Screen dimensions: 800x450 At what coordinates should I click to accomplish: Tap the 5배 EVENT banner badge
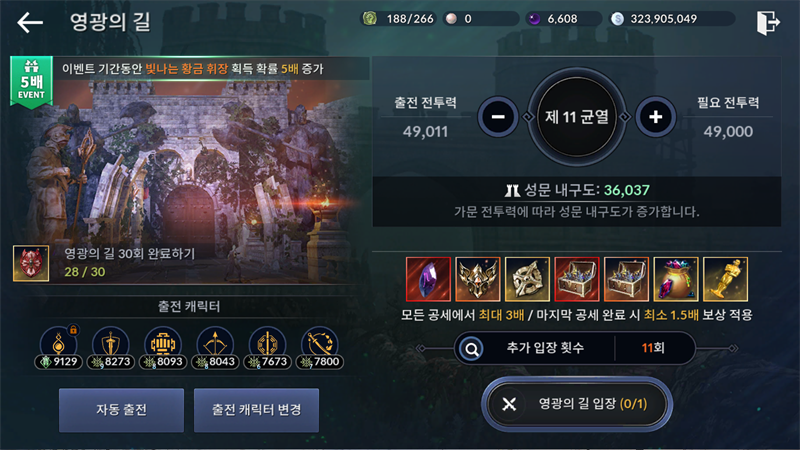point(31,82)
